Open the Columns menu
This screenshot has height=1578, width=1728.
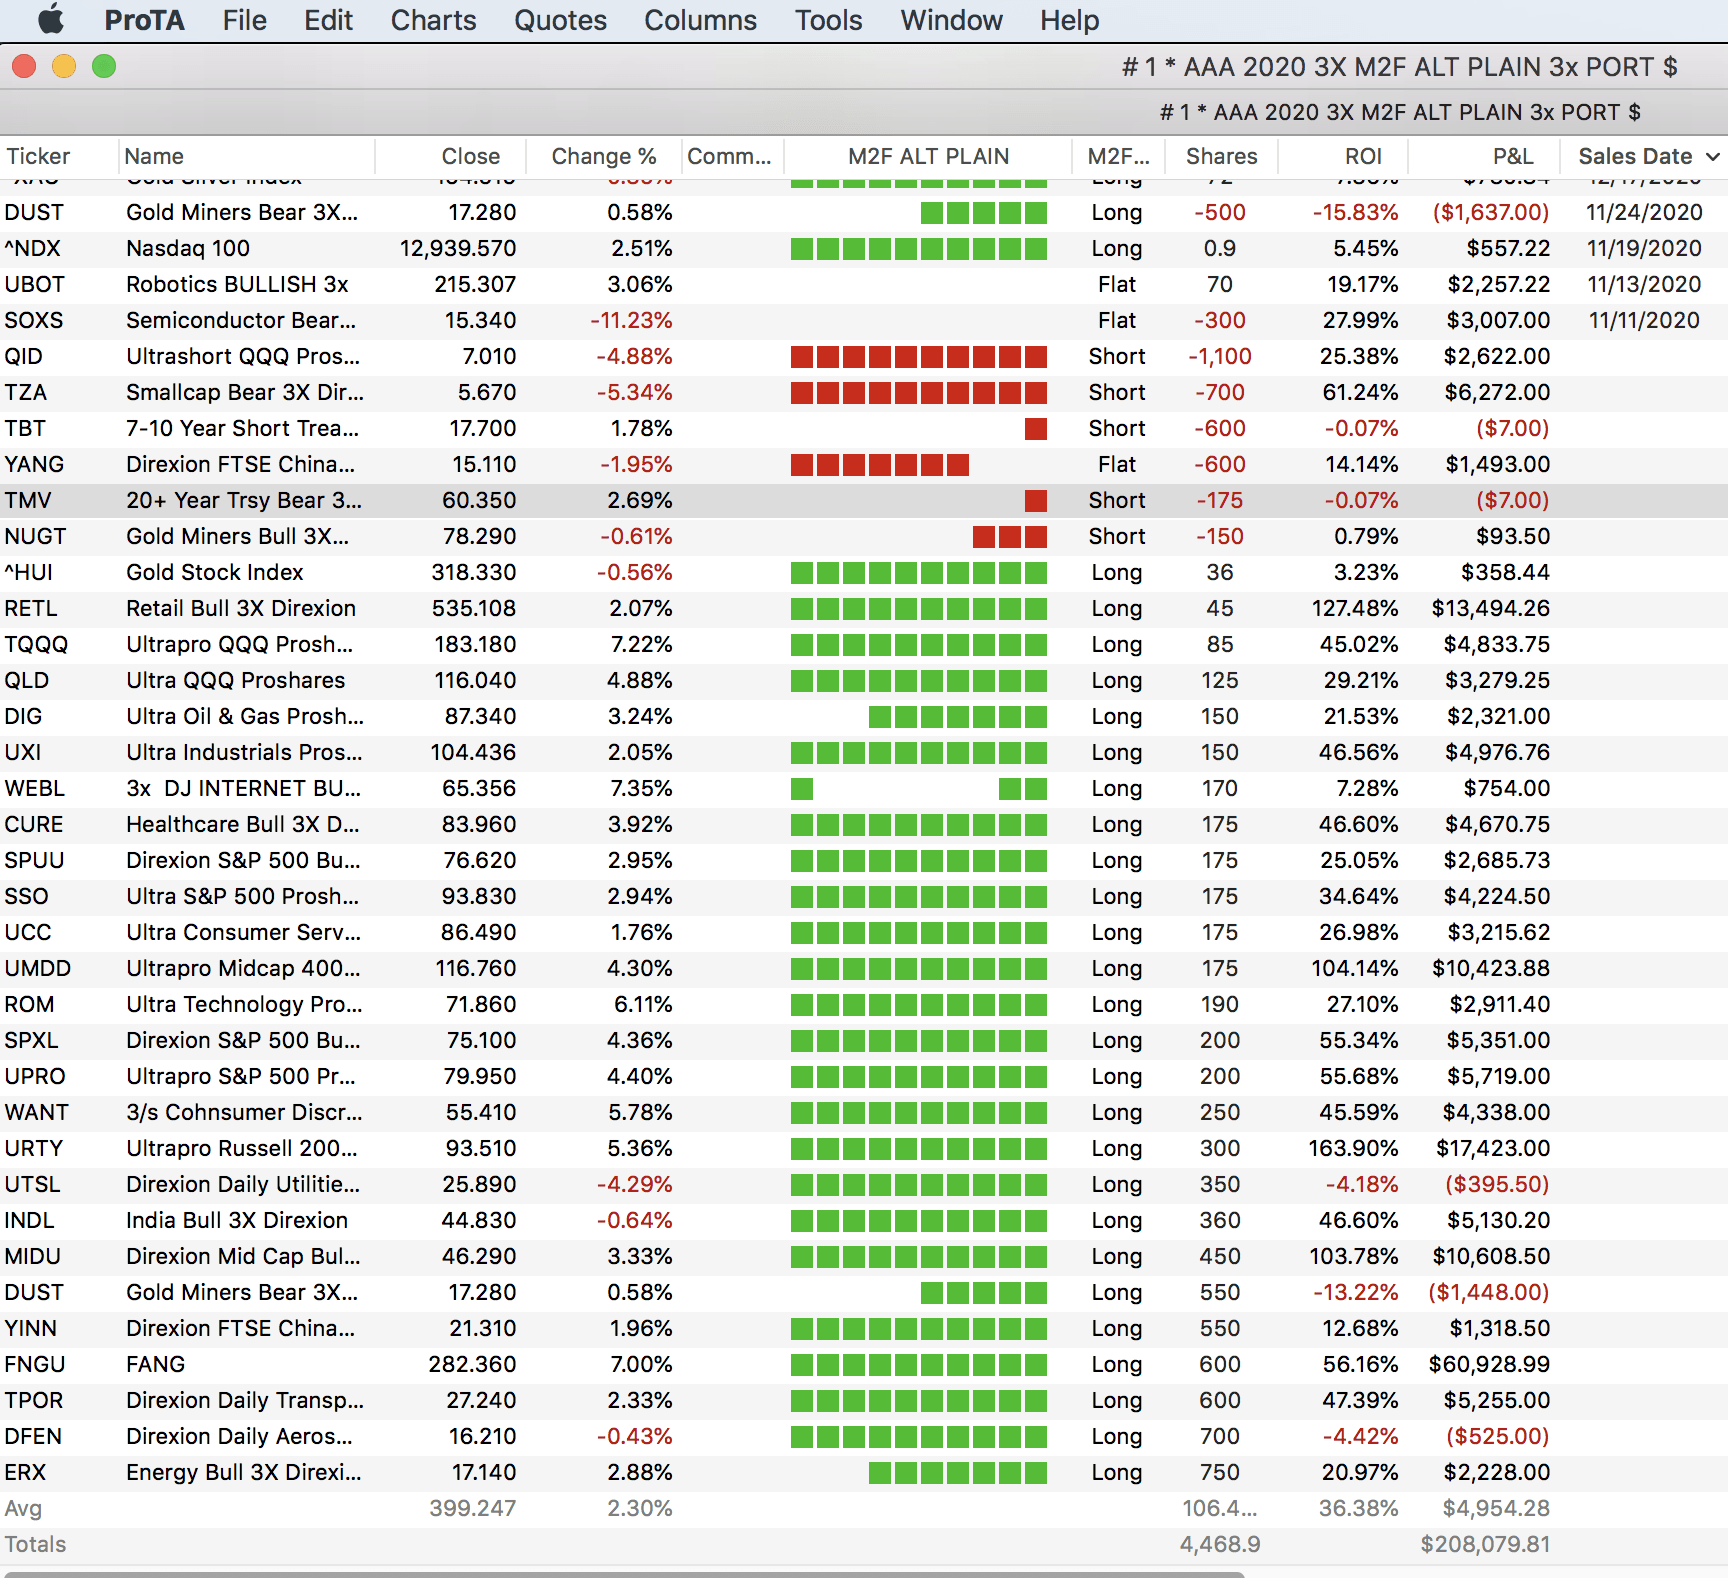pos(700,20)
